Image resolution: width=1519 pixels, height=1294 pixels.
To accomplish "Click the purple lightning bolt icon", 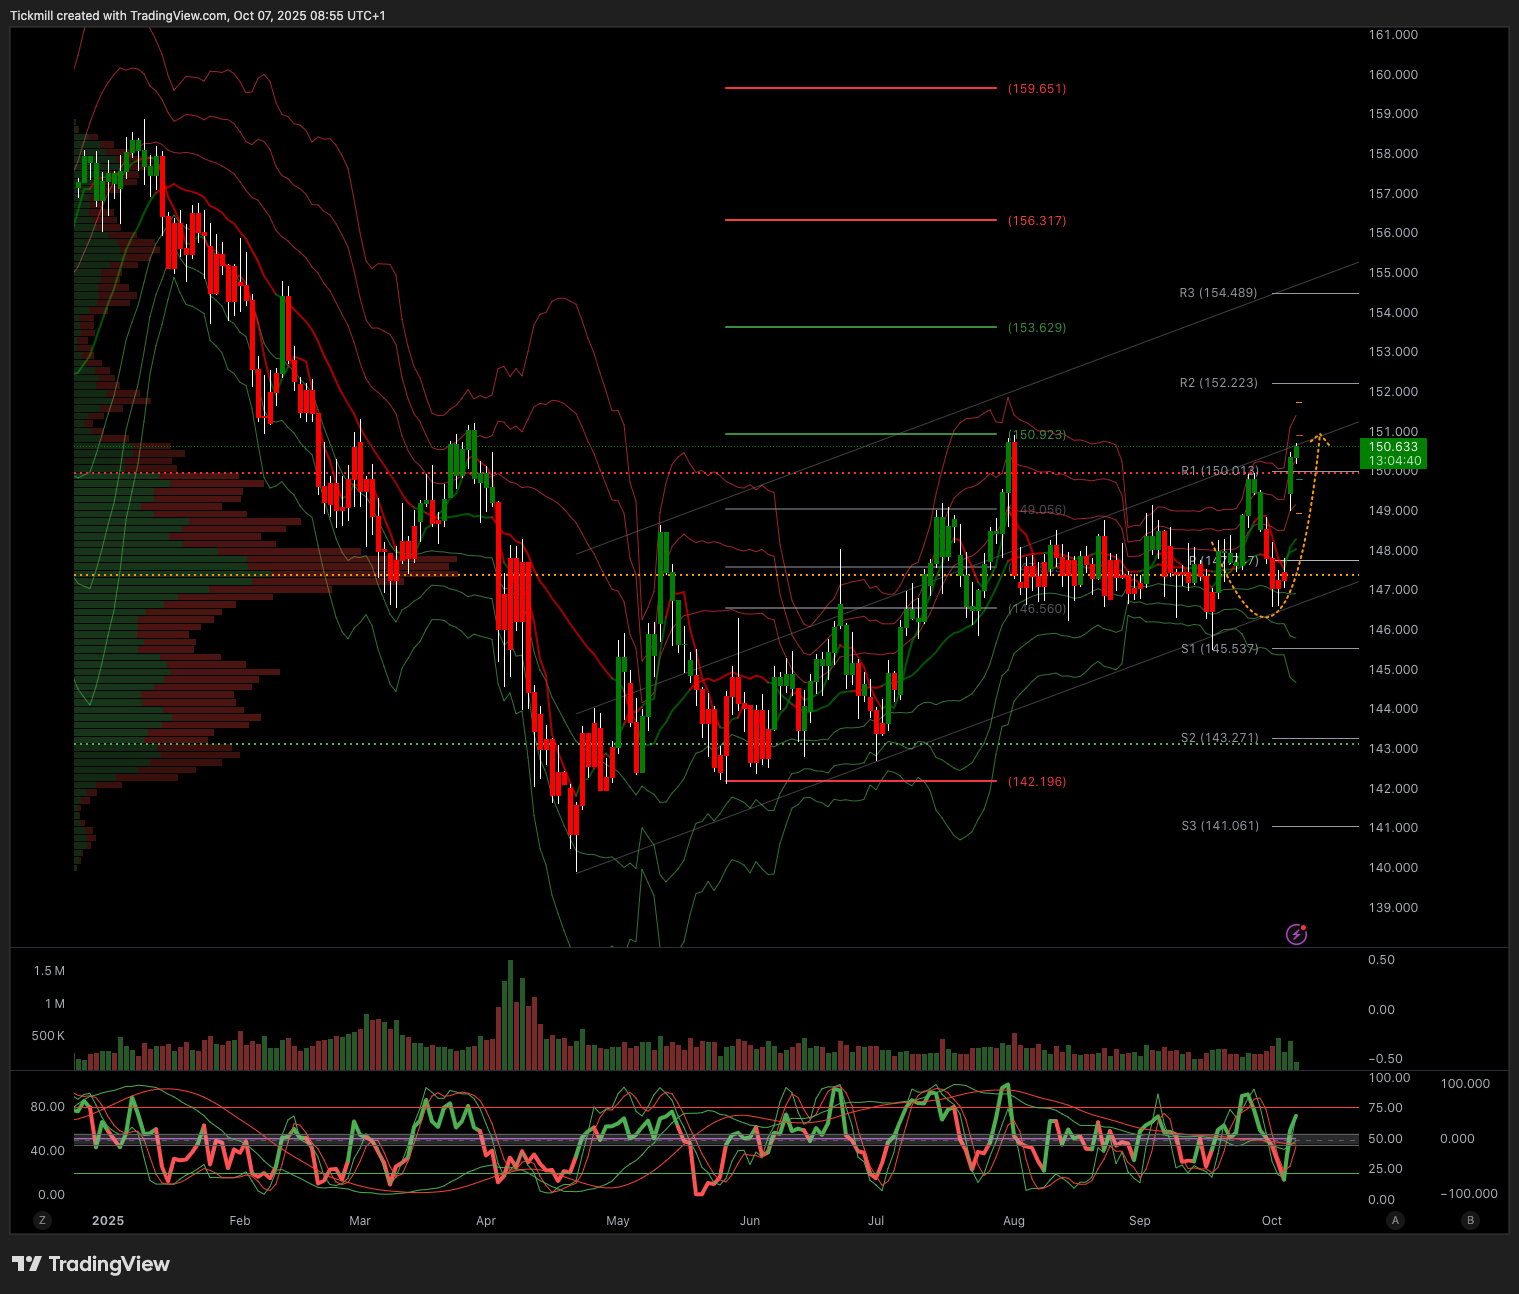I will (x=1296, y=935).
